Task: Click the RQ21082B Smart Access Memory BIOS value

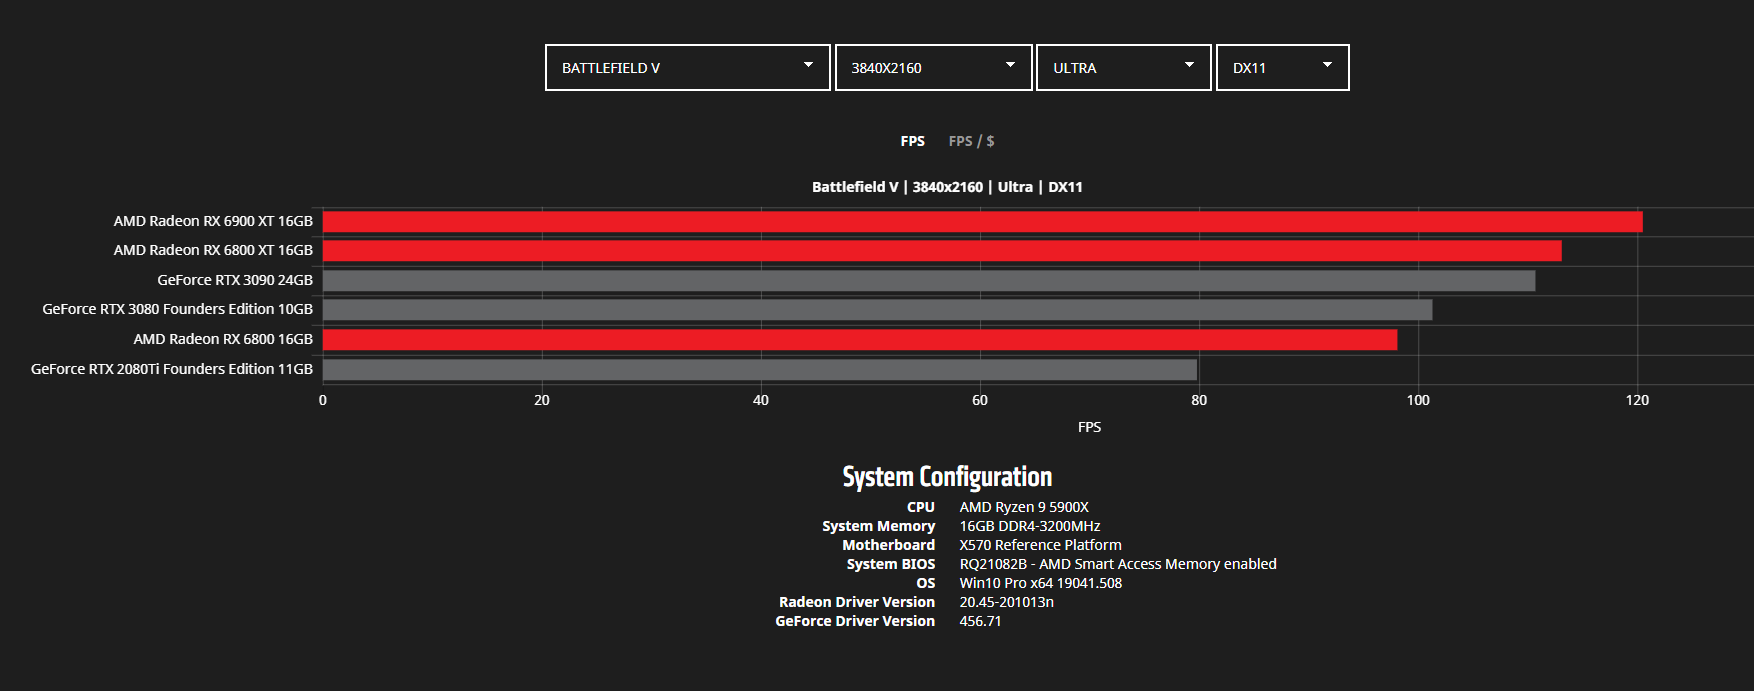Action: [1118, 564]
